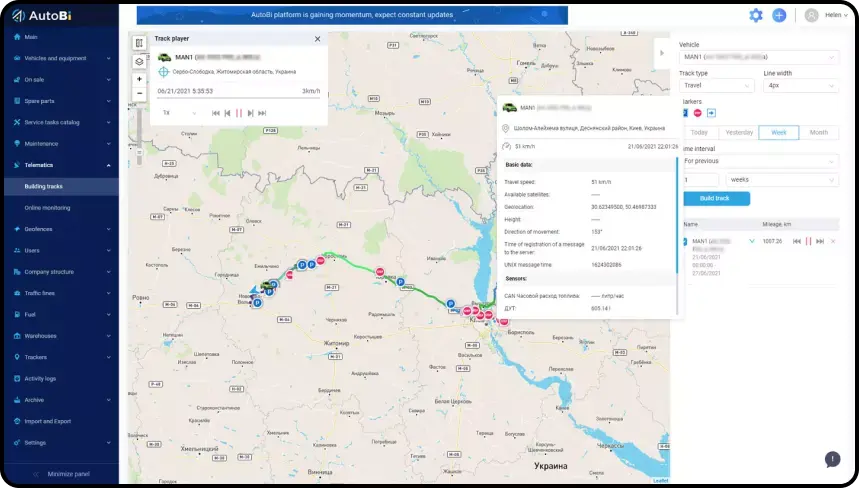The height and width of the screenshot is (488, 859).
Task: Open the Track type Travel dropdown
Action: pyautogui.click(x=717, y=85)
